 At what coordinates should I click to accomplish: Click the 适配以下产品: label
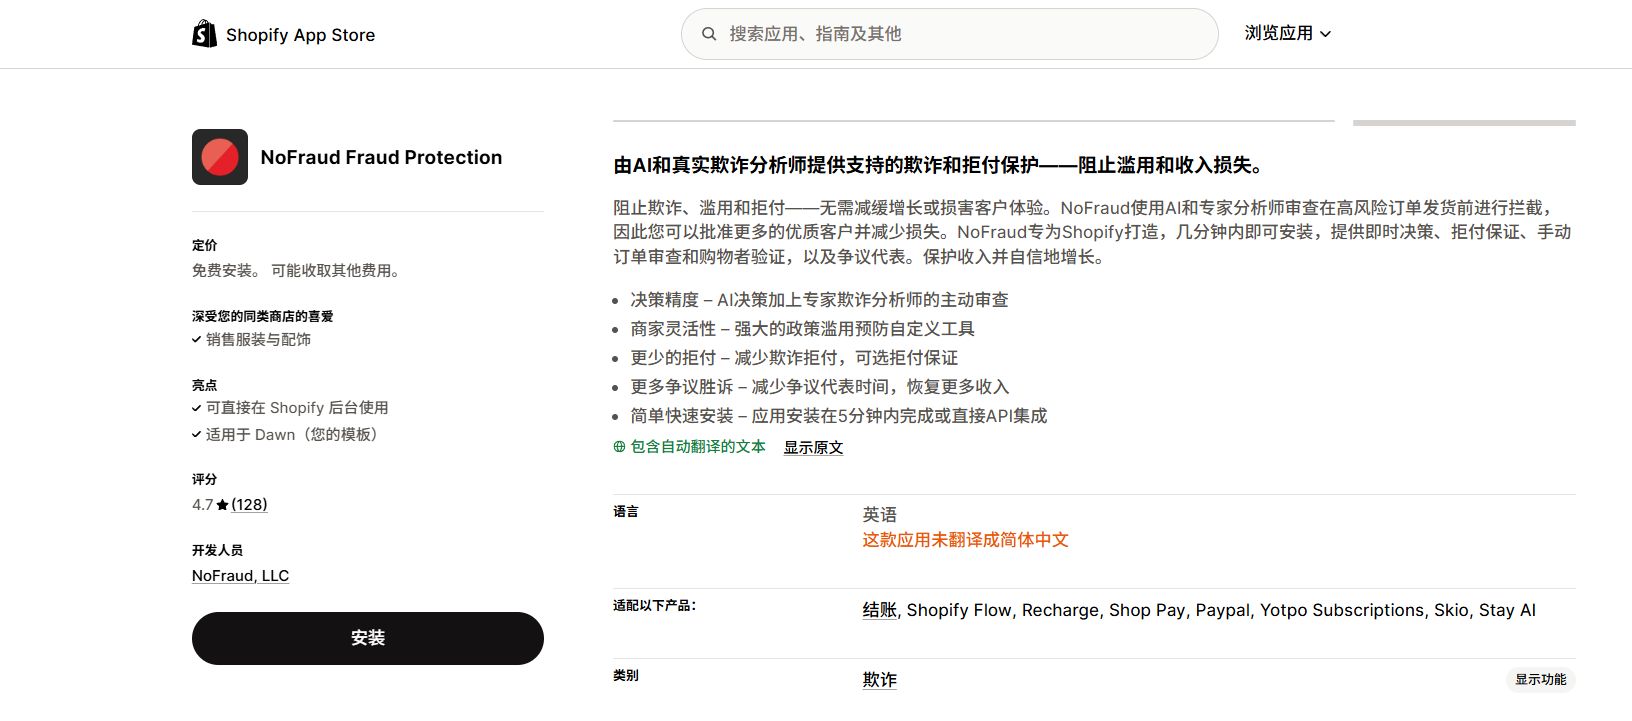655,605
